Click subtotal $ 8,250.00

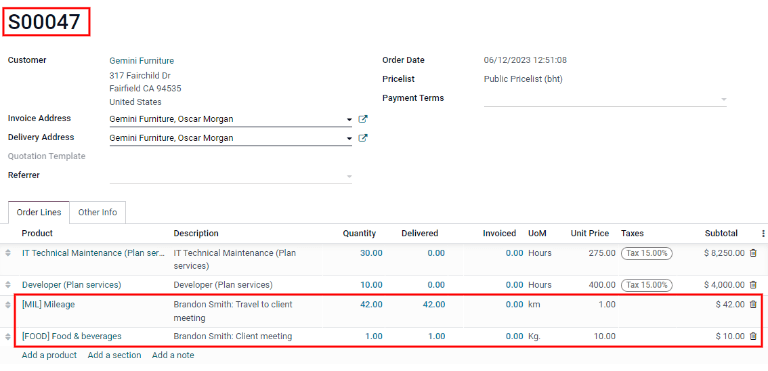pos(724,253)
